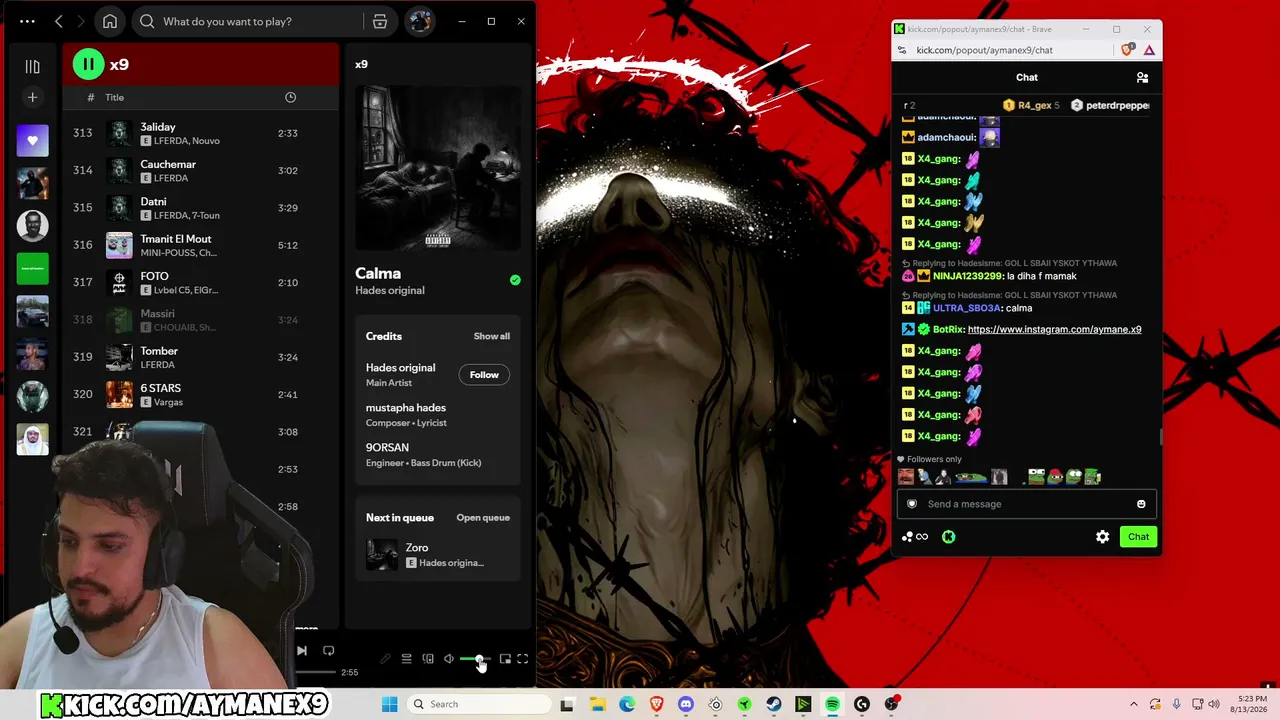This screenshot has width=1280, height=720.
Task: Skip to the next track
Action: click(302, 651)
